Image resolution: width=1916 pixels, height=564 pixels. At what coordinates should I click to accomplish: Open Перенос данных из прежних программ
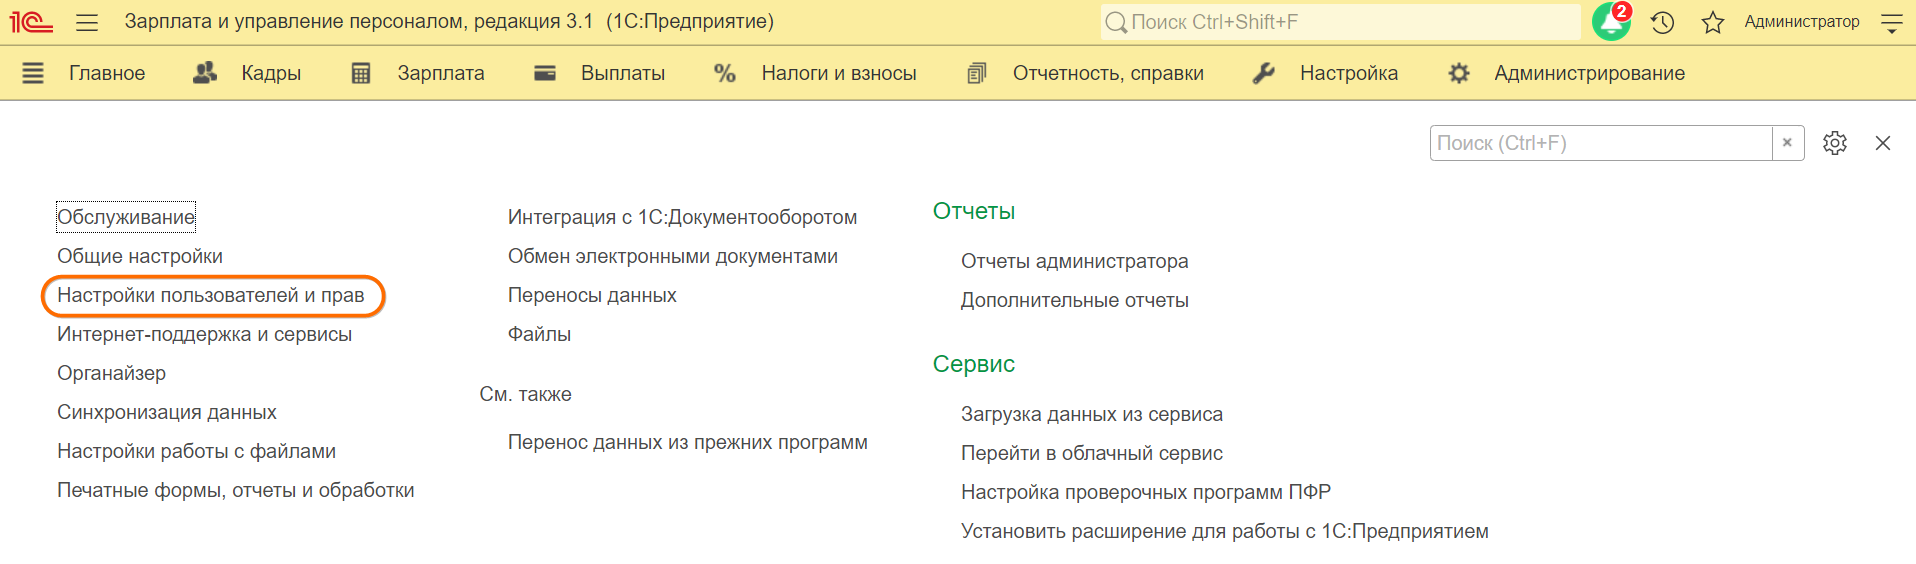[x=688, y=442]
